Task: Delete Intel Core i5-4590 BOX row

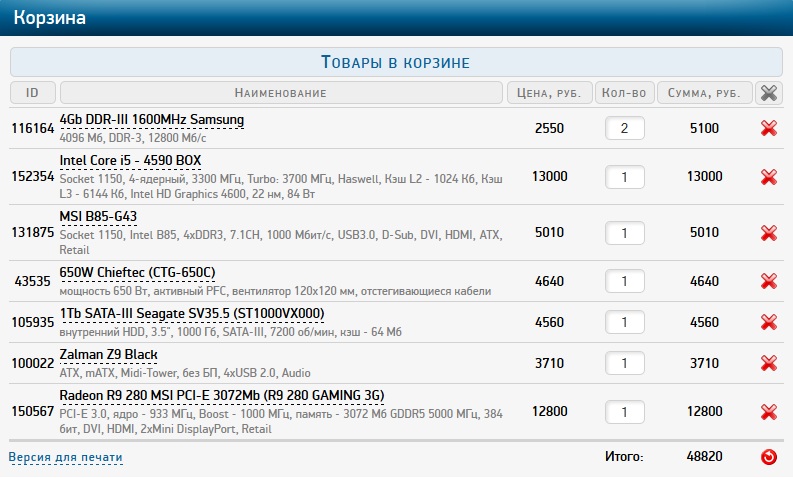Action: [768, 177]
